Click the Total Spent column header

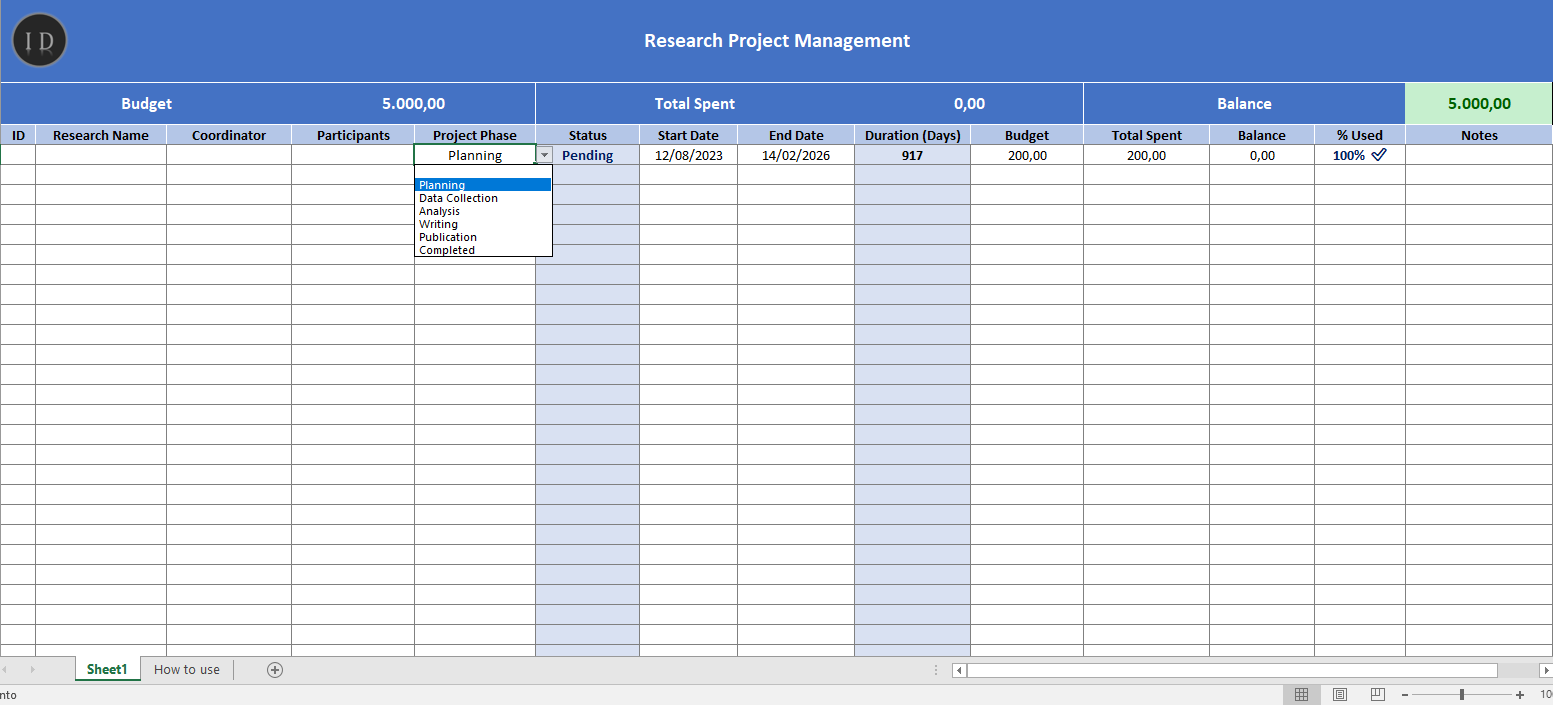coord(1147,135)
